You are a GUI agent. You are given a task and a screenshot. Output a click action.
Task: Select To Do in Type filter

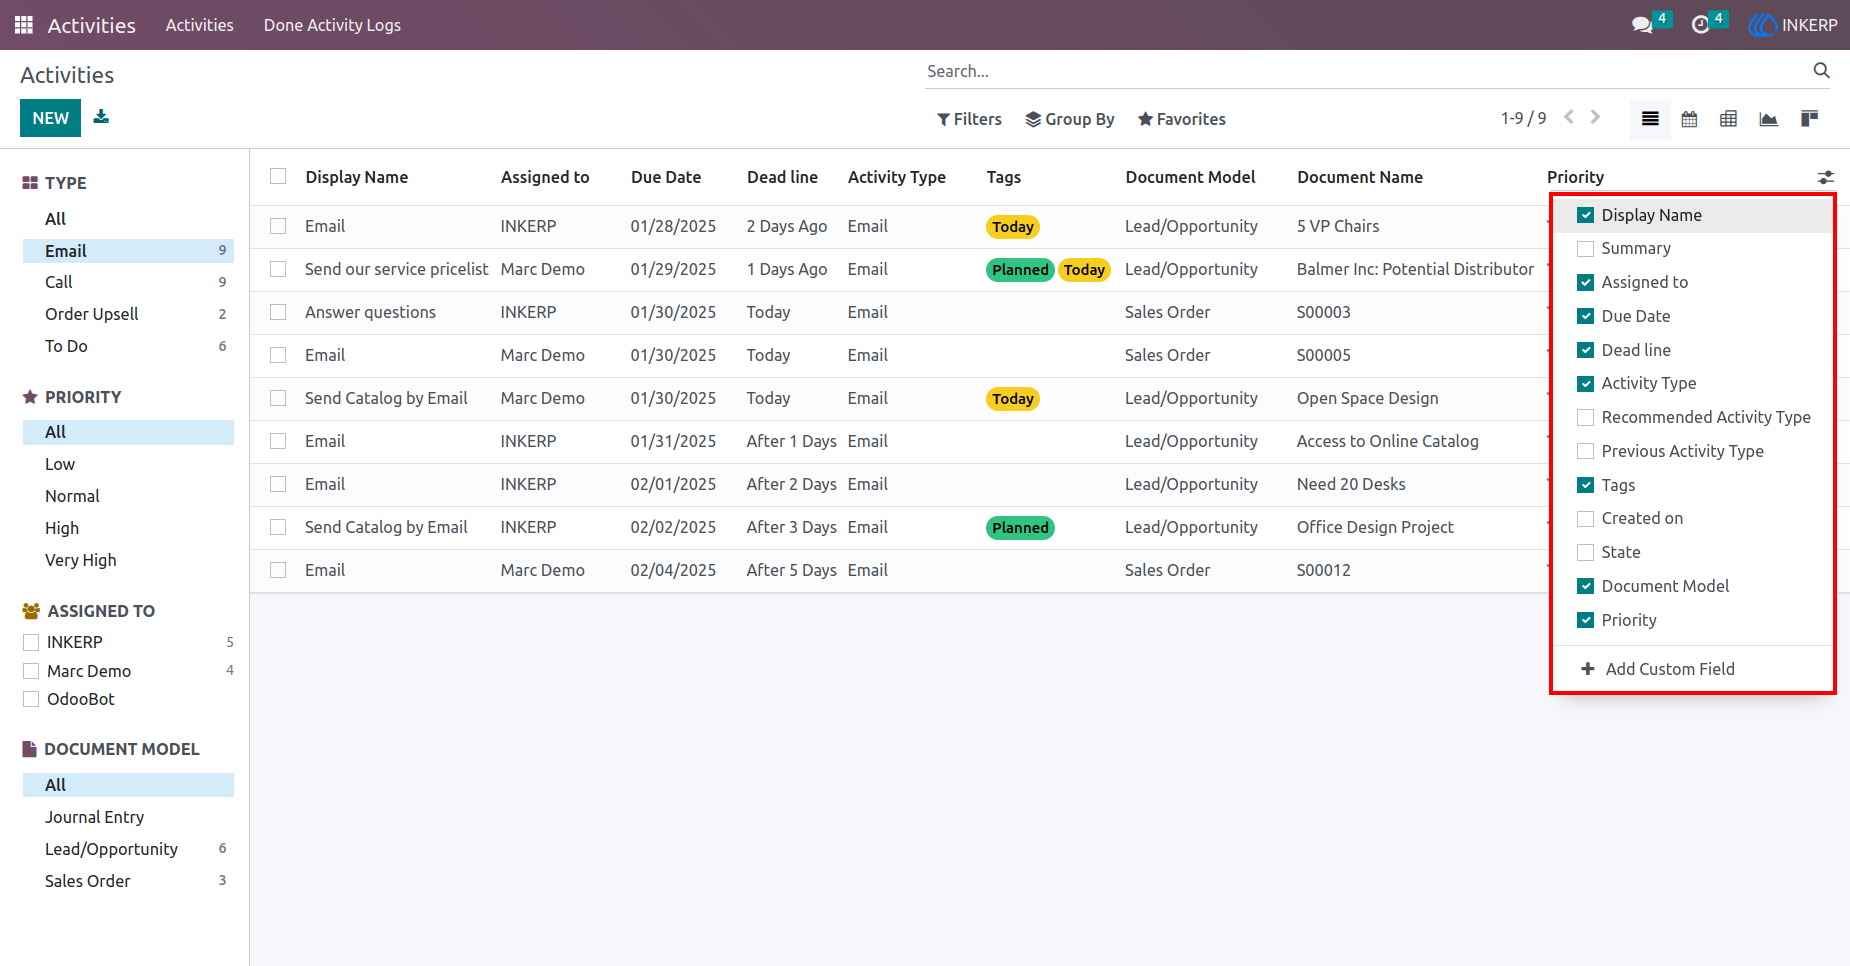pos(128,346)
